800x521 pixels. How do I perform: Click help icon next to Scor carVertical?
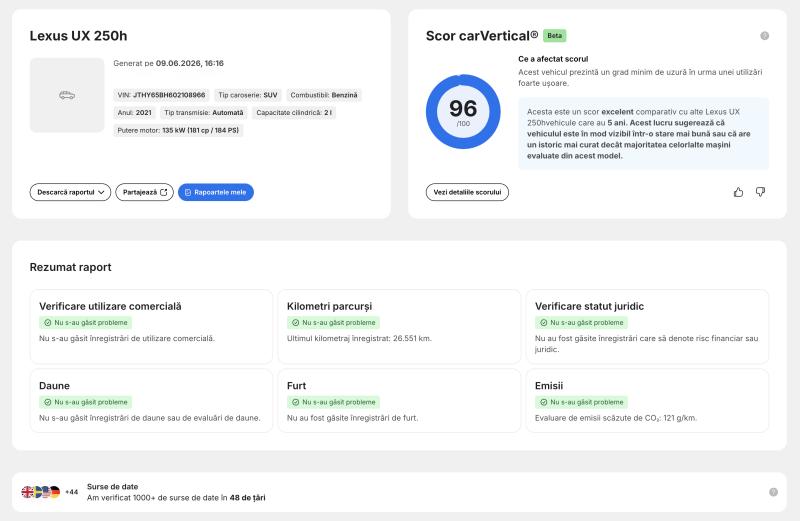click(764, 36)
